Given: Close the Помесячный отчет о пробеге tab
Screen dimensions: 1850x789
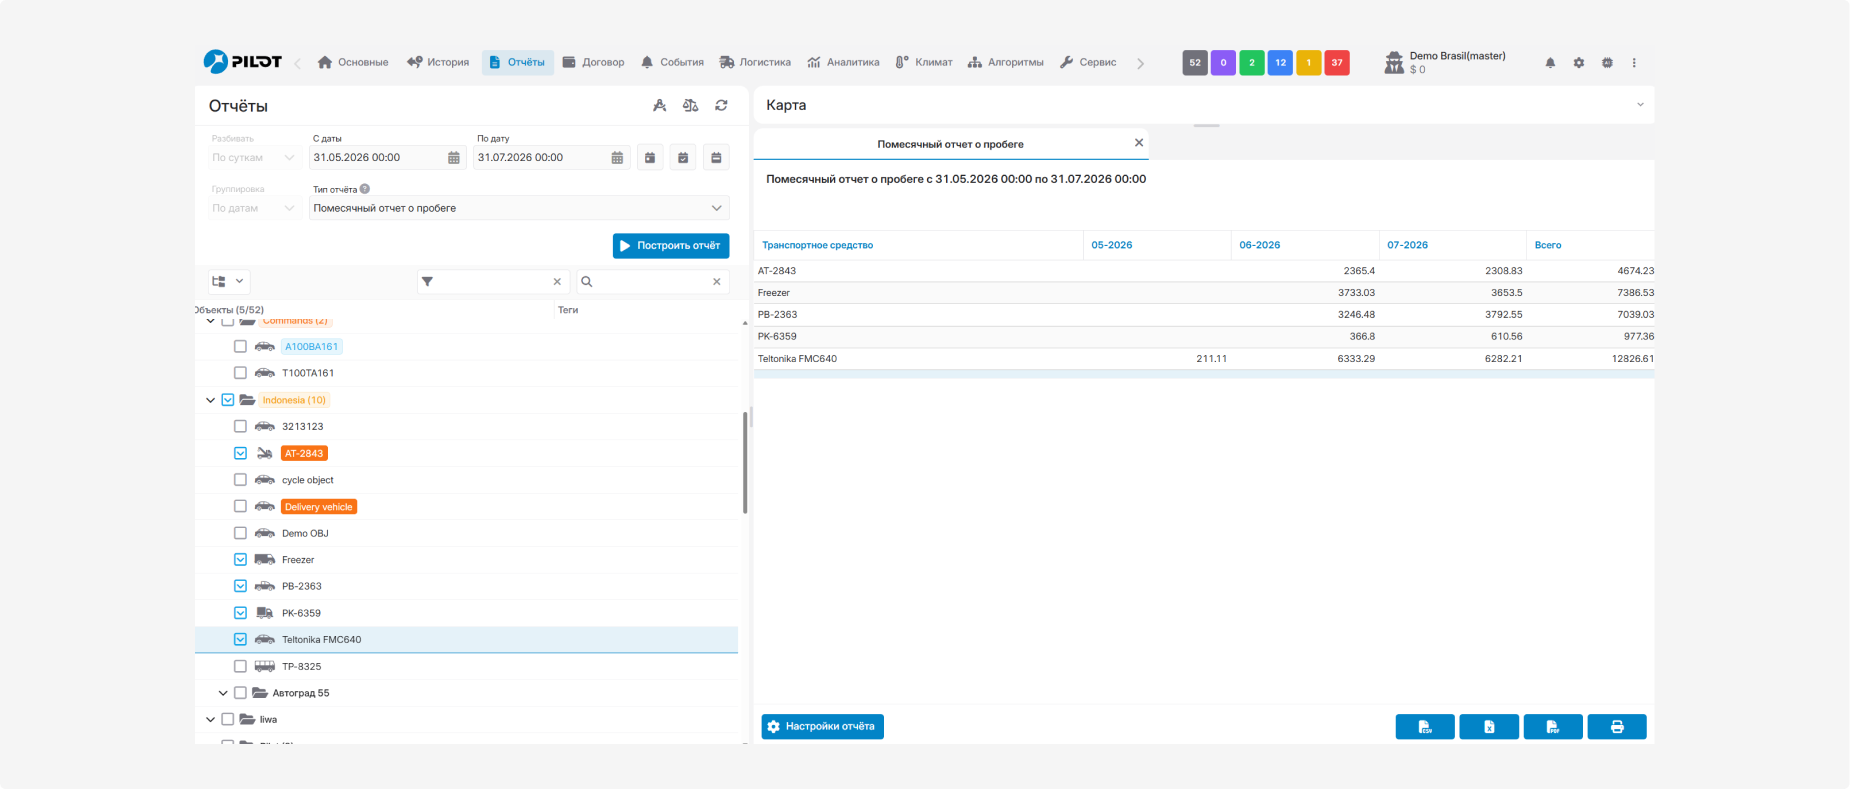Looking at the screenshot, I should click(x=1138, y=143).
